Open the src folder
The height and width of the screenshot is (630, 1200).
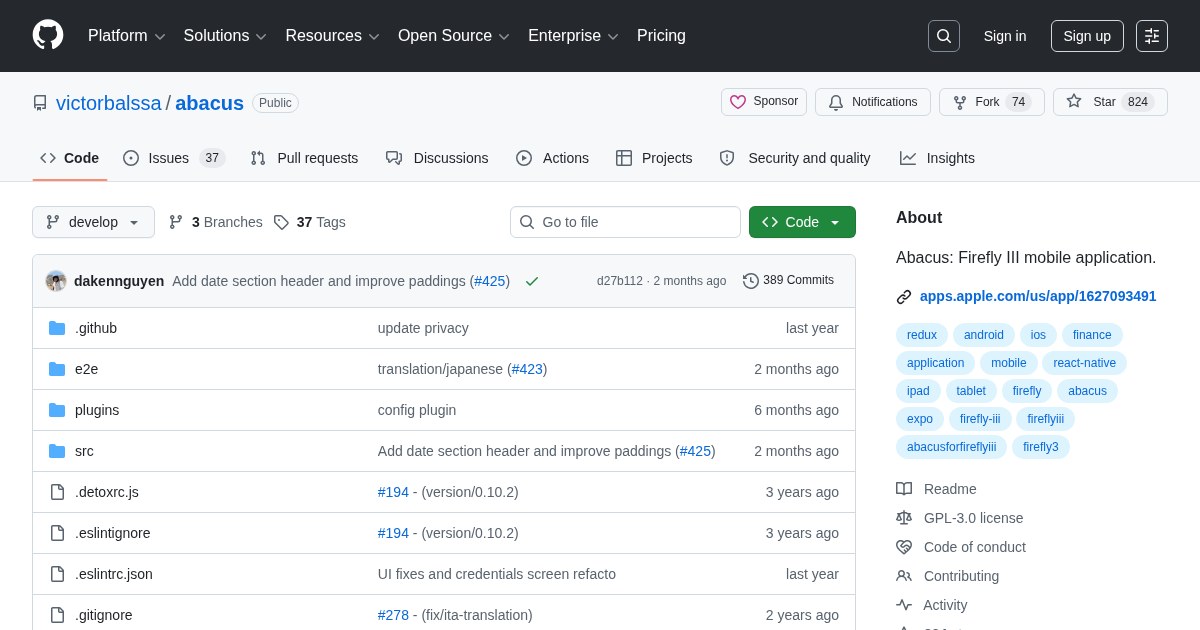(x=84, y=451)
